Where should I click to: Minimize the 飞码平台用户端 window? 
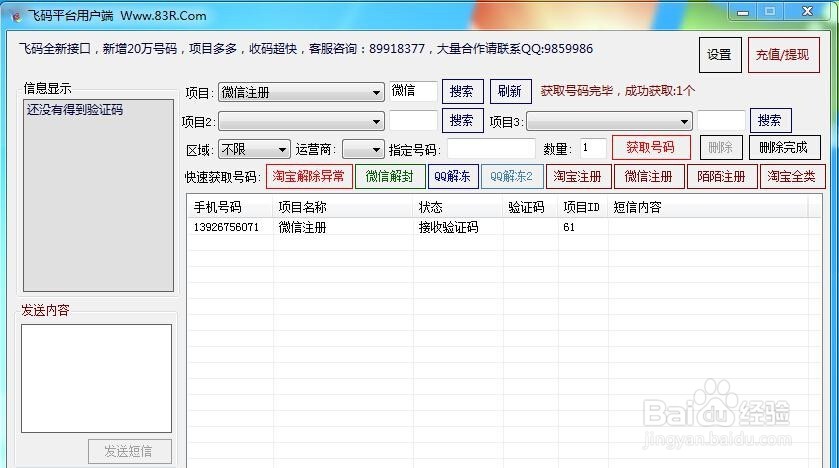click(743, 12)
